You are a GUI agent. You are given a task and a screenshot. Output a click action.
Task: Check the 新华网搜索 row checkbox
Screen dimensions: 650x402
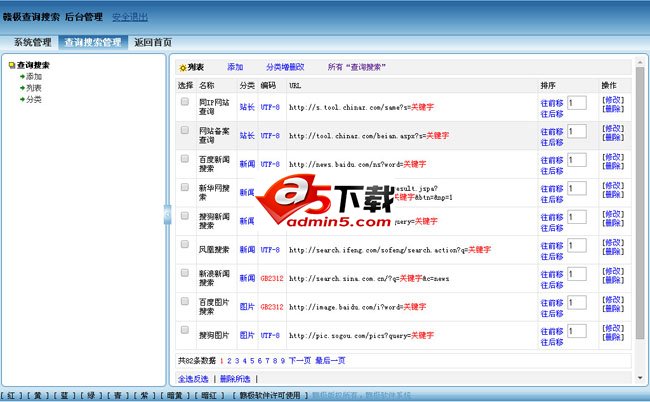pyautogui.click(x=185, y=187)
